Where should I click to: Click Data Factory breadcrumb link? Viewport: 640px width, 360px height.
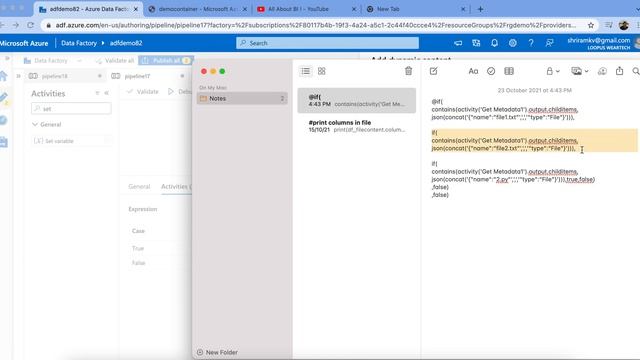tap(79, 43)
